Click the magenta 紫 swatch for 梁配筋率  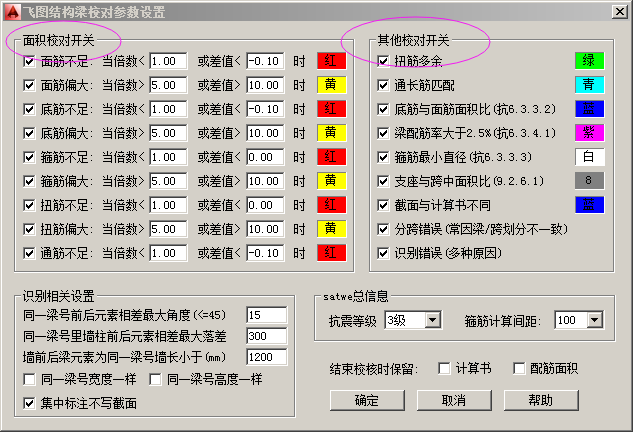589,133
